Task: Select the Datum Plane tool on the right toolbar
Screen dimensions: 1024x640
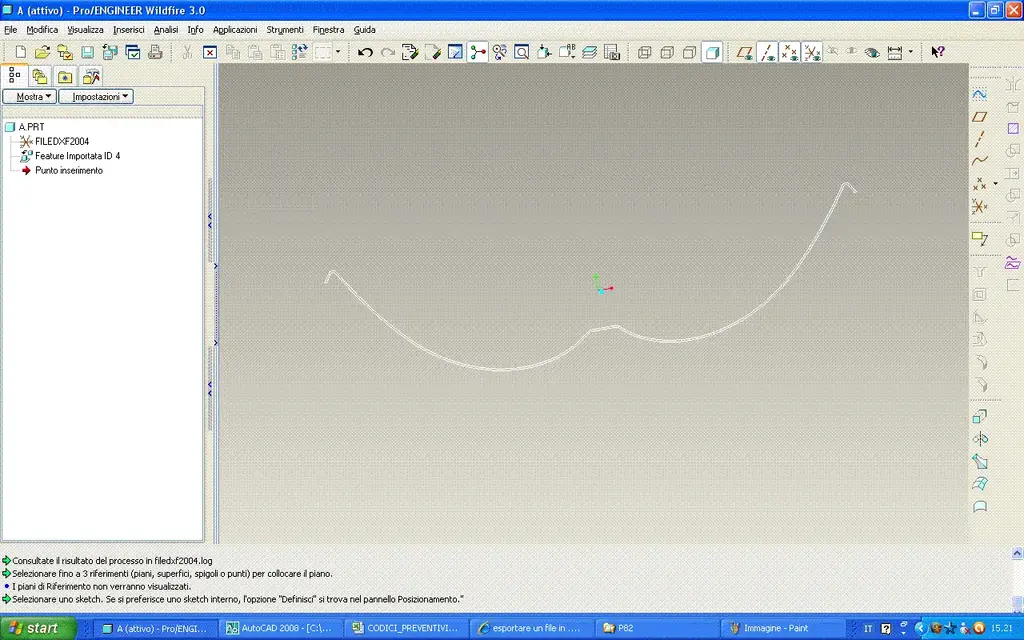Action: point(980,116)
